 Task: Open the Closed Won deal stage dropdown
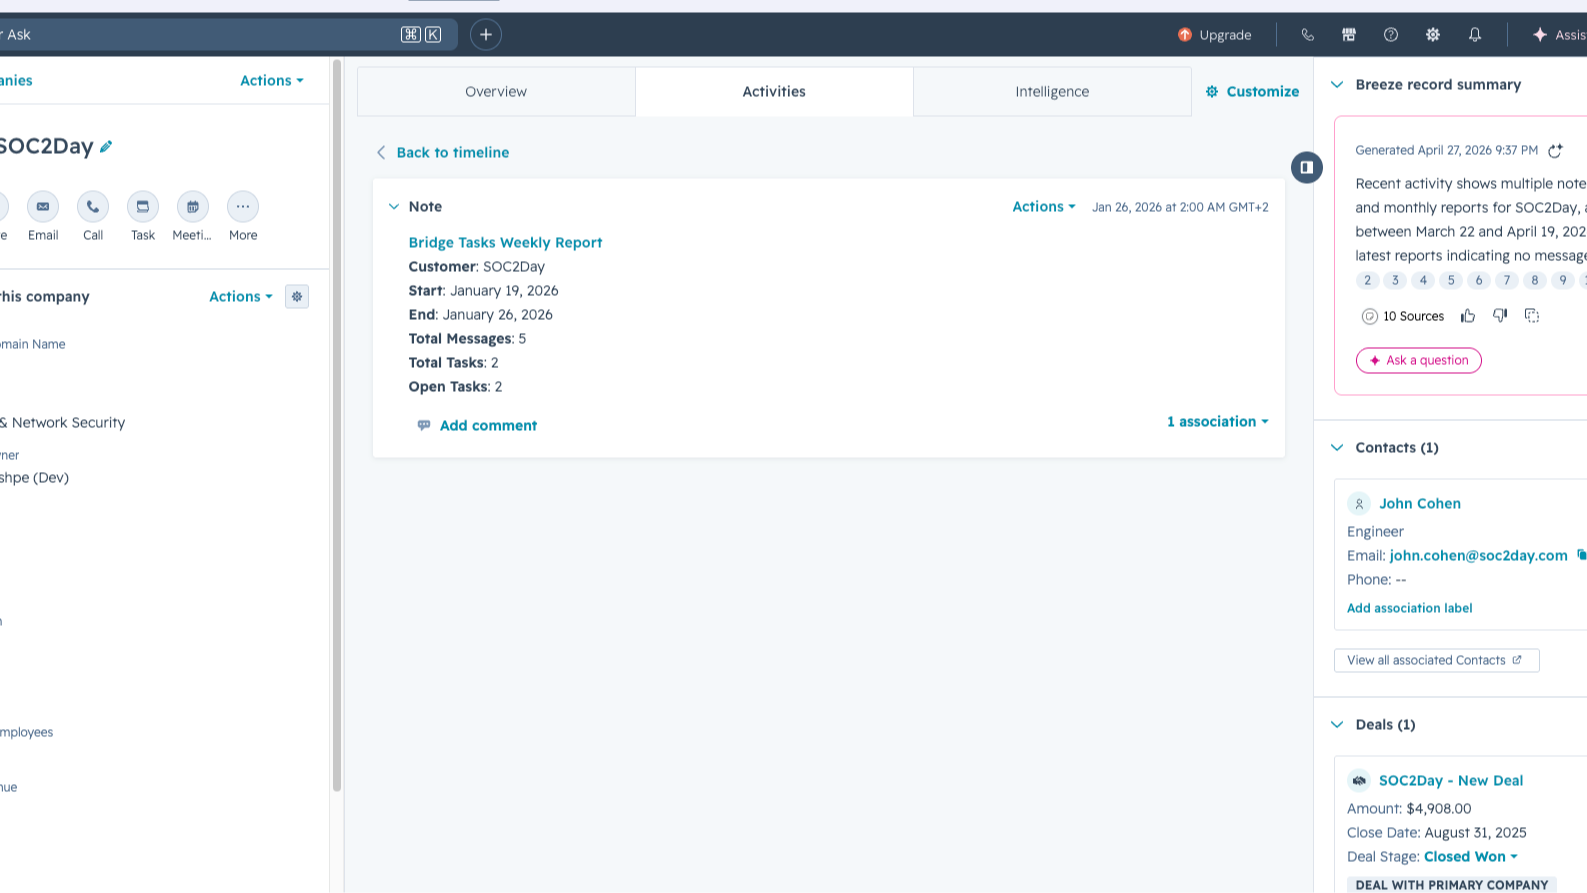pyautogui.click(x=1471, y=856)
